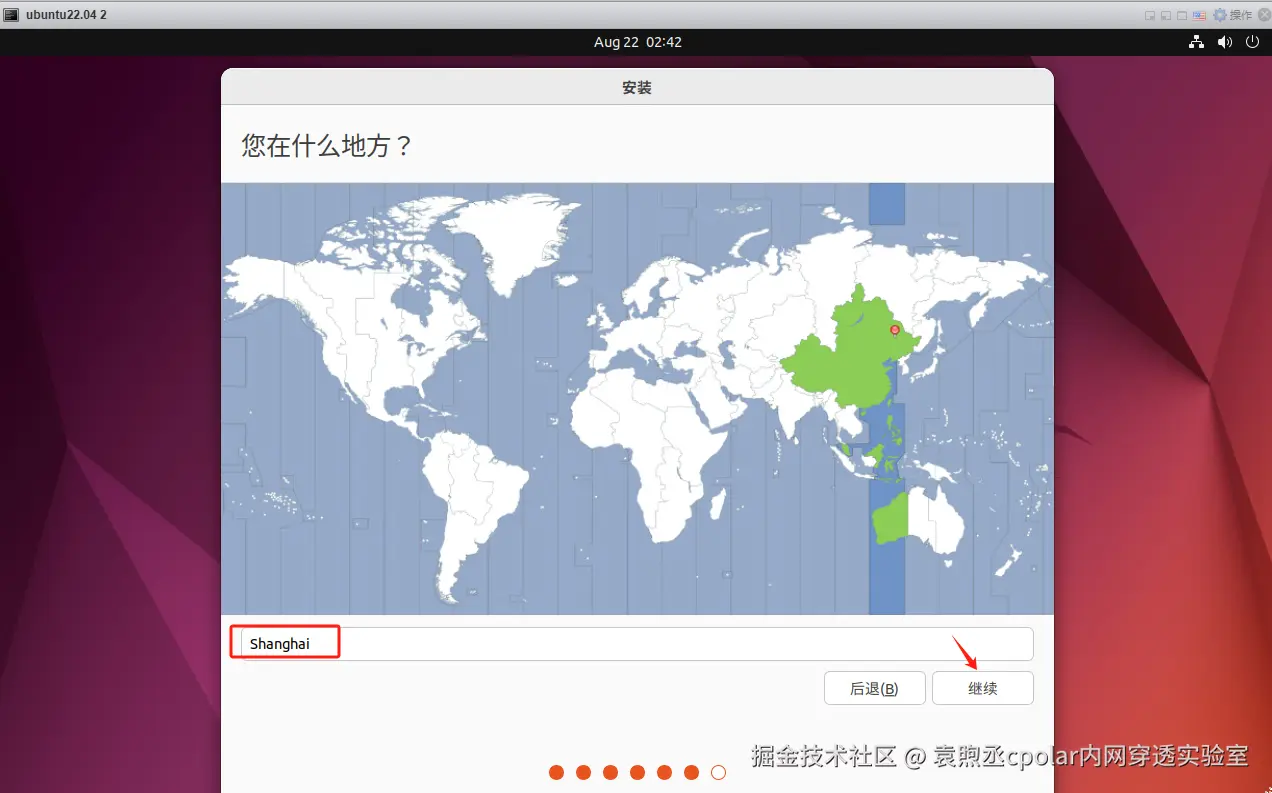Click the hollow last progress dot

[718, 772]
